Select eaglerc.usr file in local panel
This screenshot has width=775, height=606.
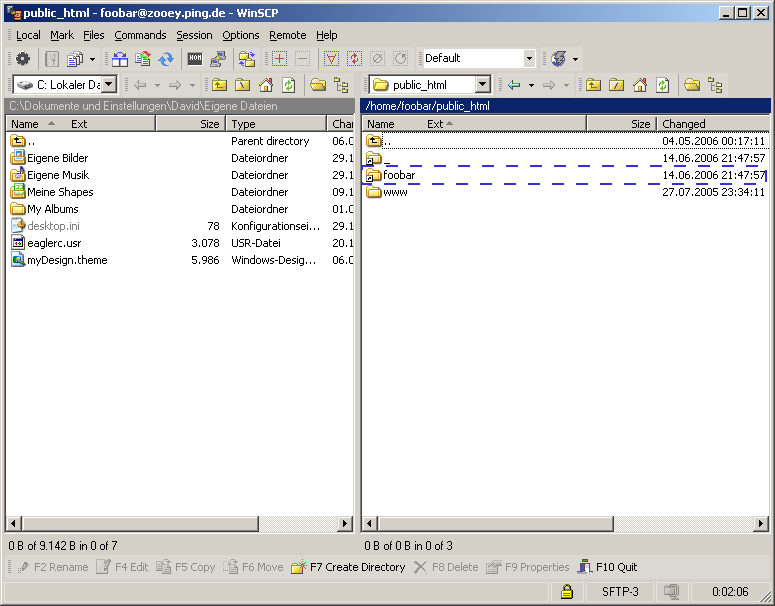pos(54,243)
